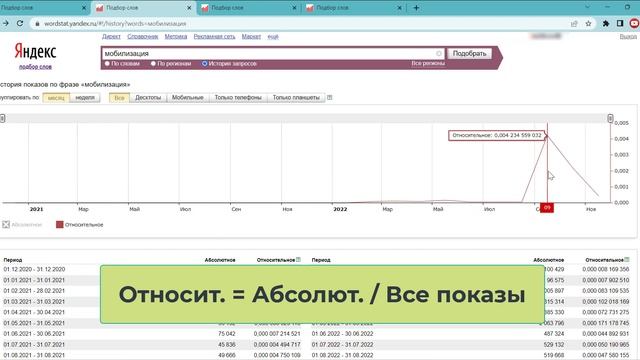Switch to fourth Подбор слов browser tab
Screen dimensions: 640x360
[354, 8]
